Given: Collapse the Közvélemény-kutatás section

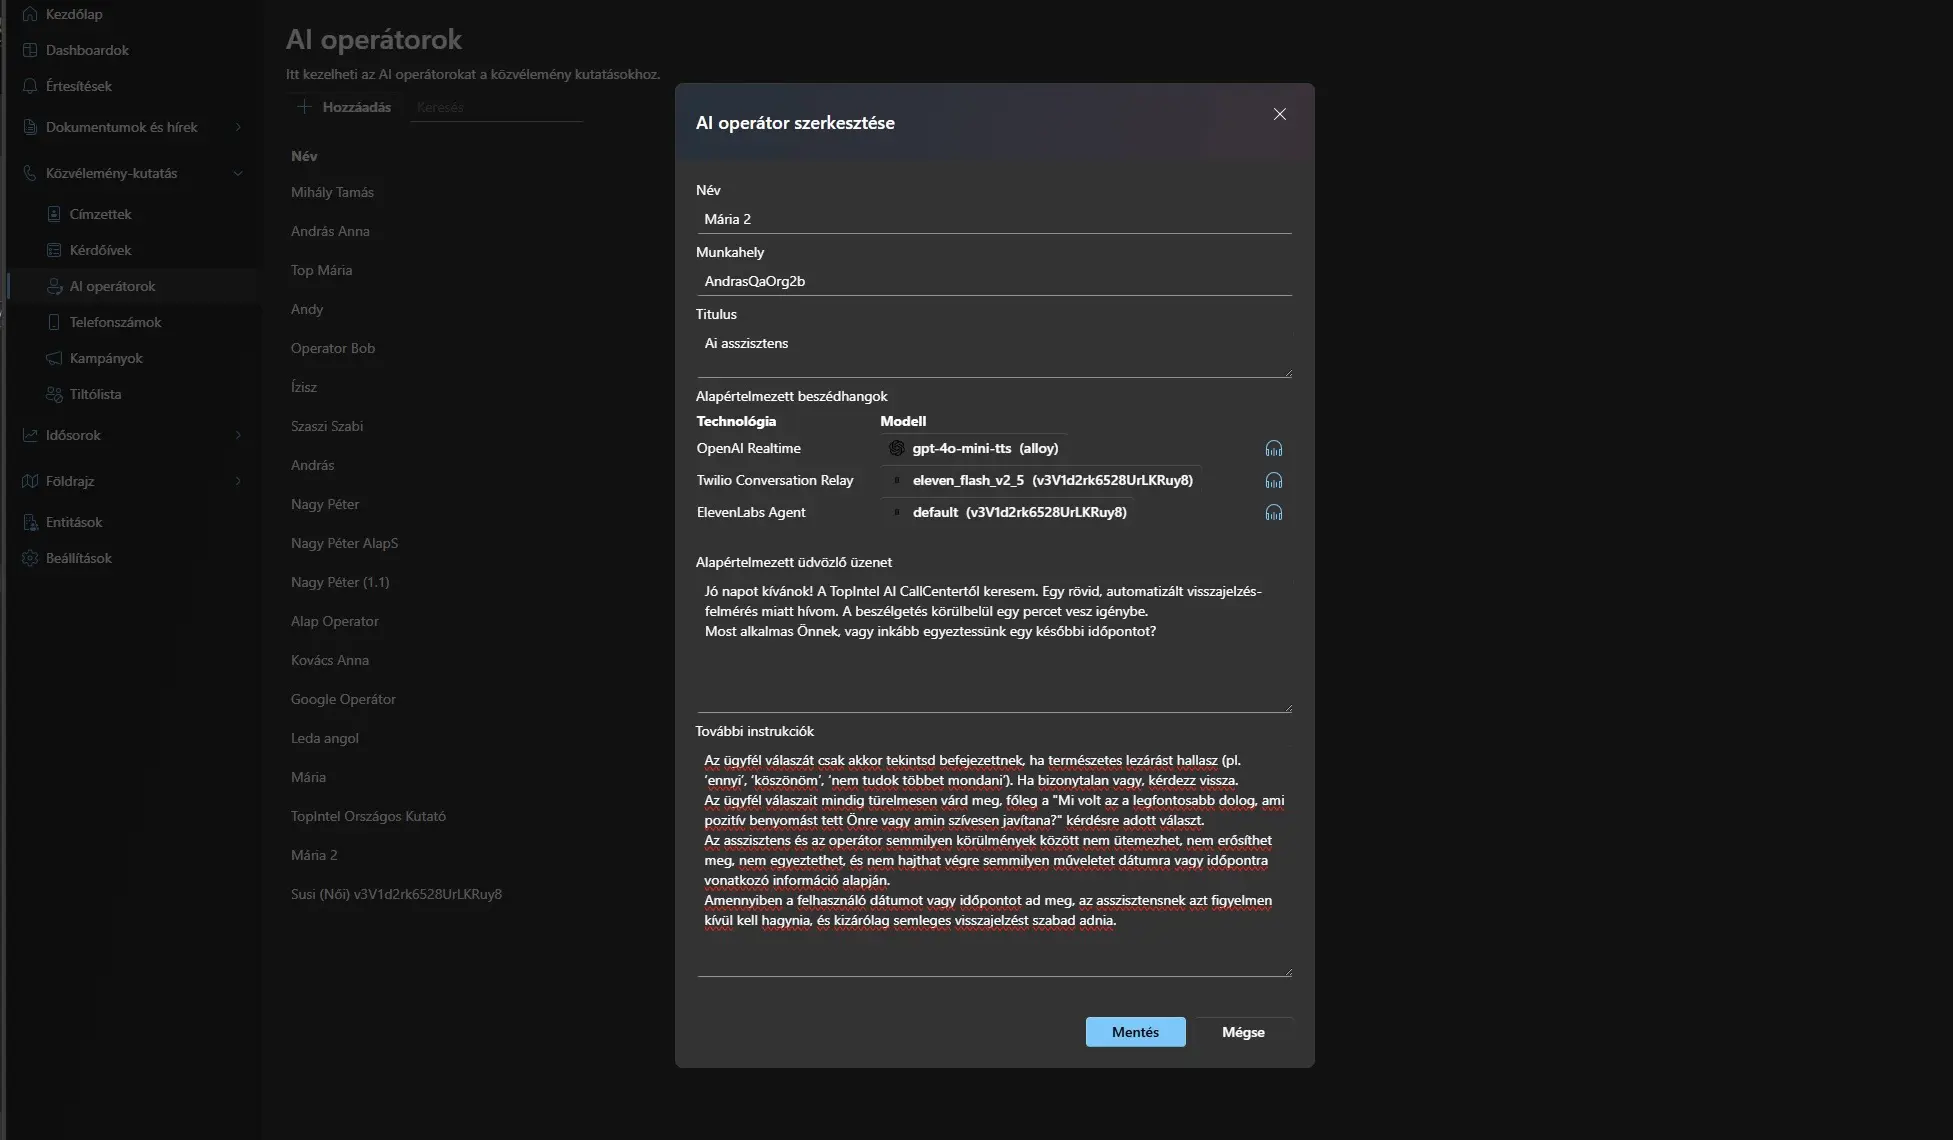Looking at the screenshot, I should (237, 173).
